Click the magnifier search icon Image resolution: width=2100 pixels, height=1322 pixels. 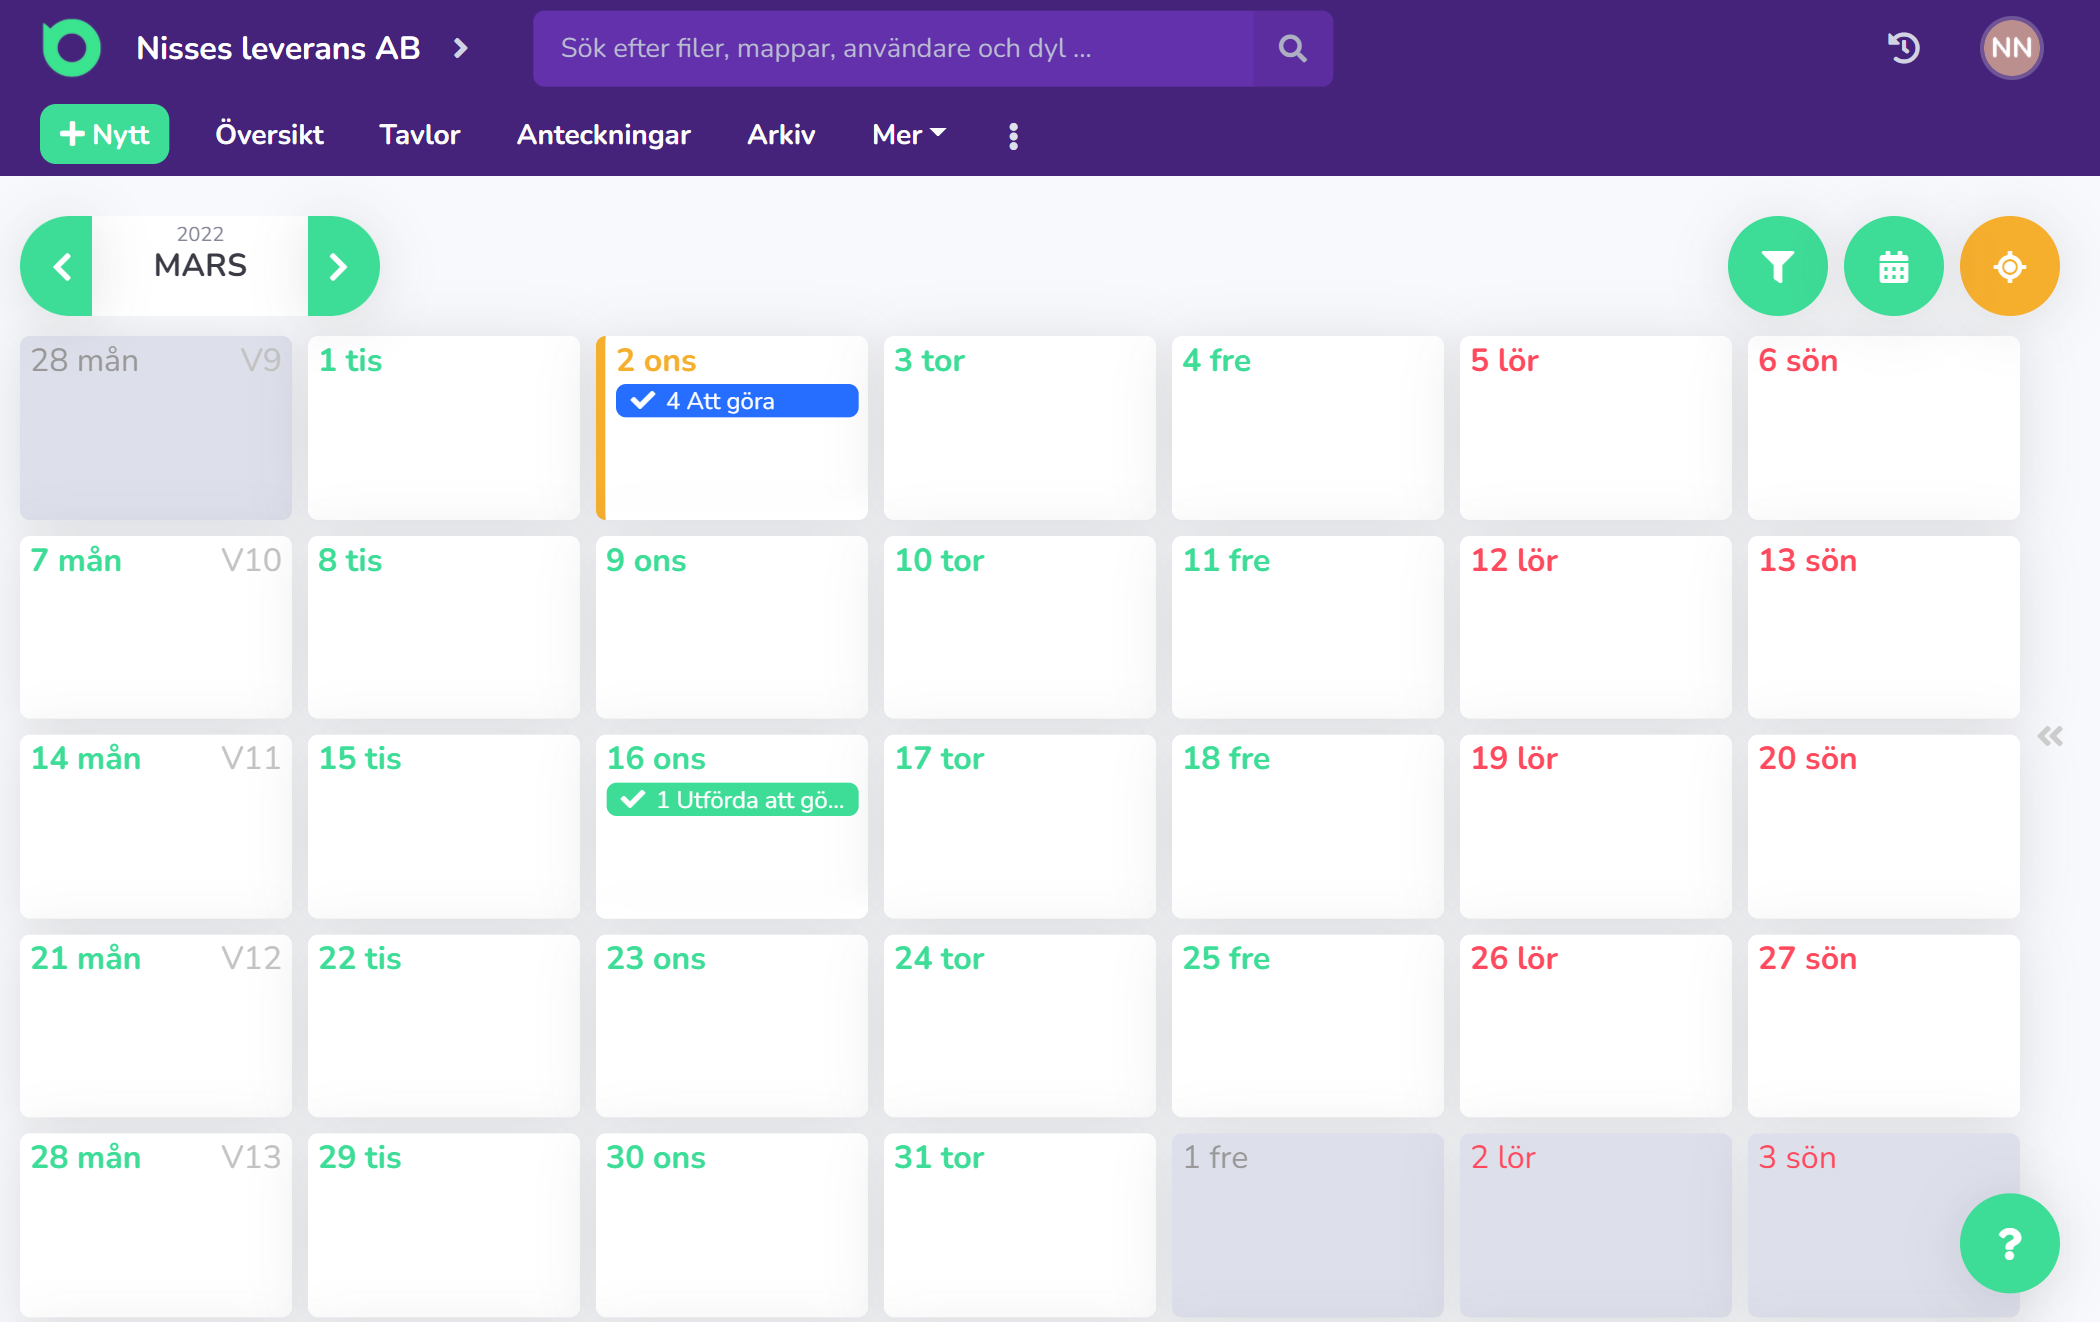pyautogui.click(x=1292, y=48)
